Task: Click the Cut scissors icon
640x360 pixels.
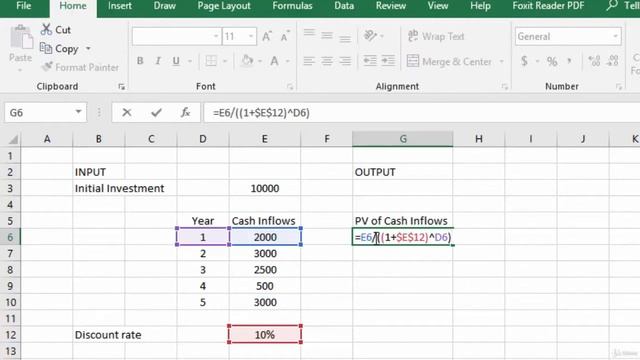Action: [46, 29]
